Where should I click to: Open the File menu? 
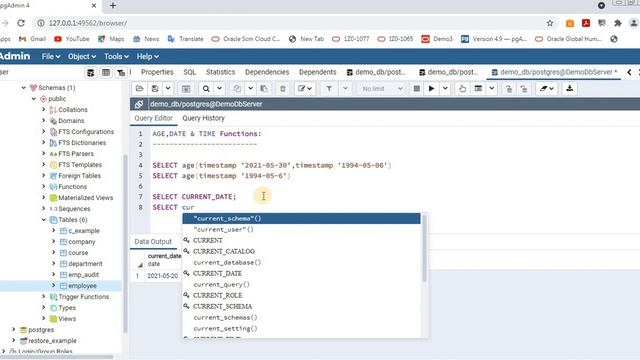click(x=51, y=57)
